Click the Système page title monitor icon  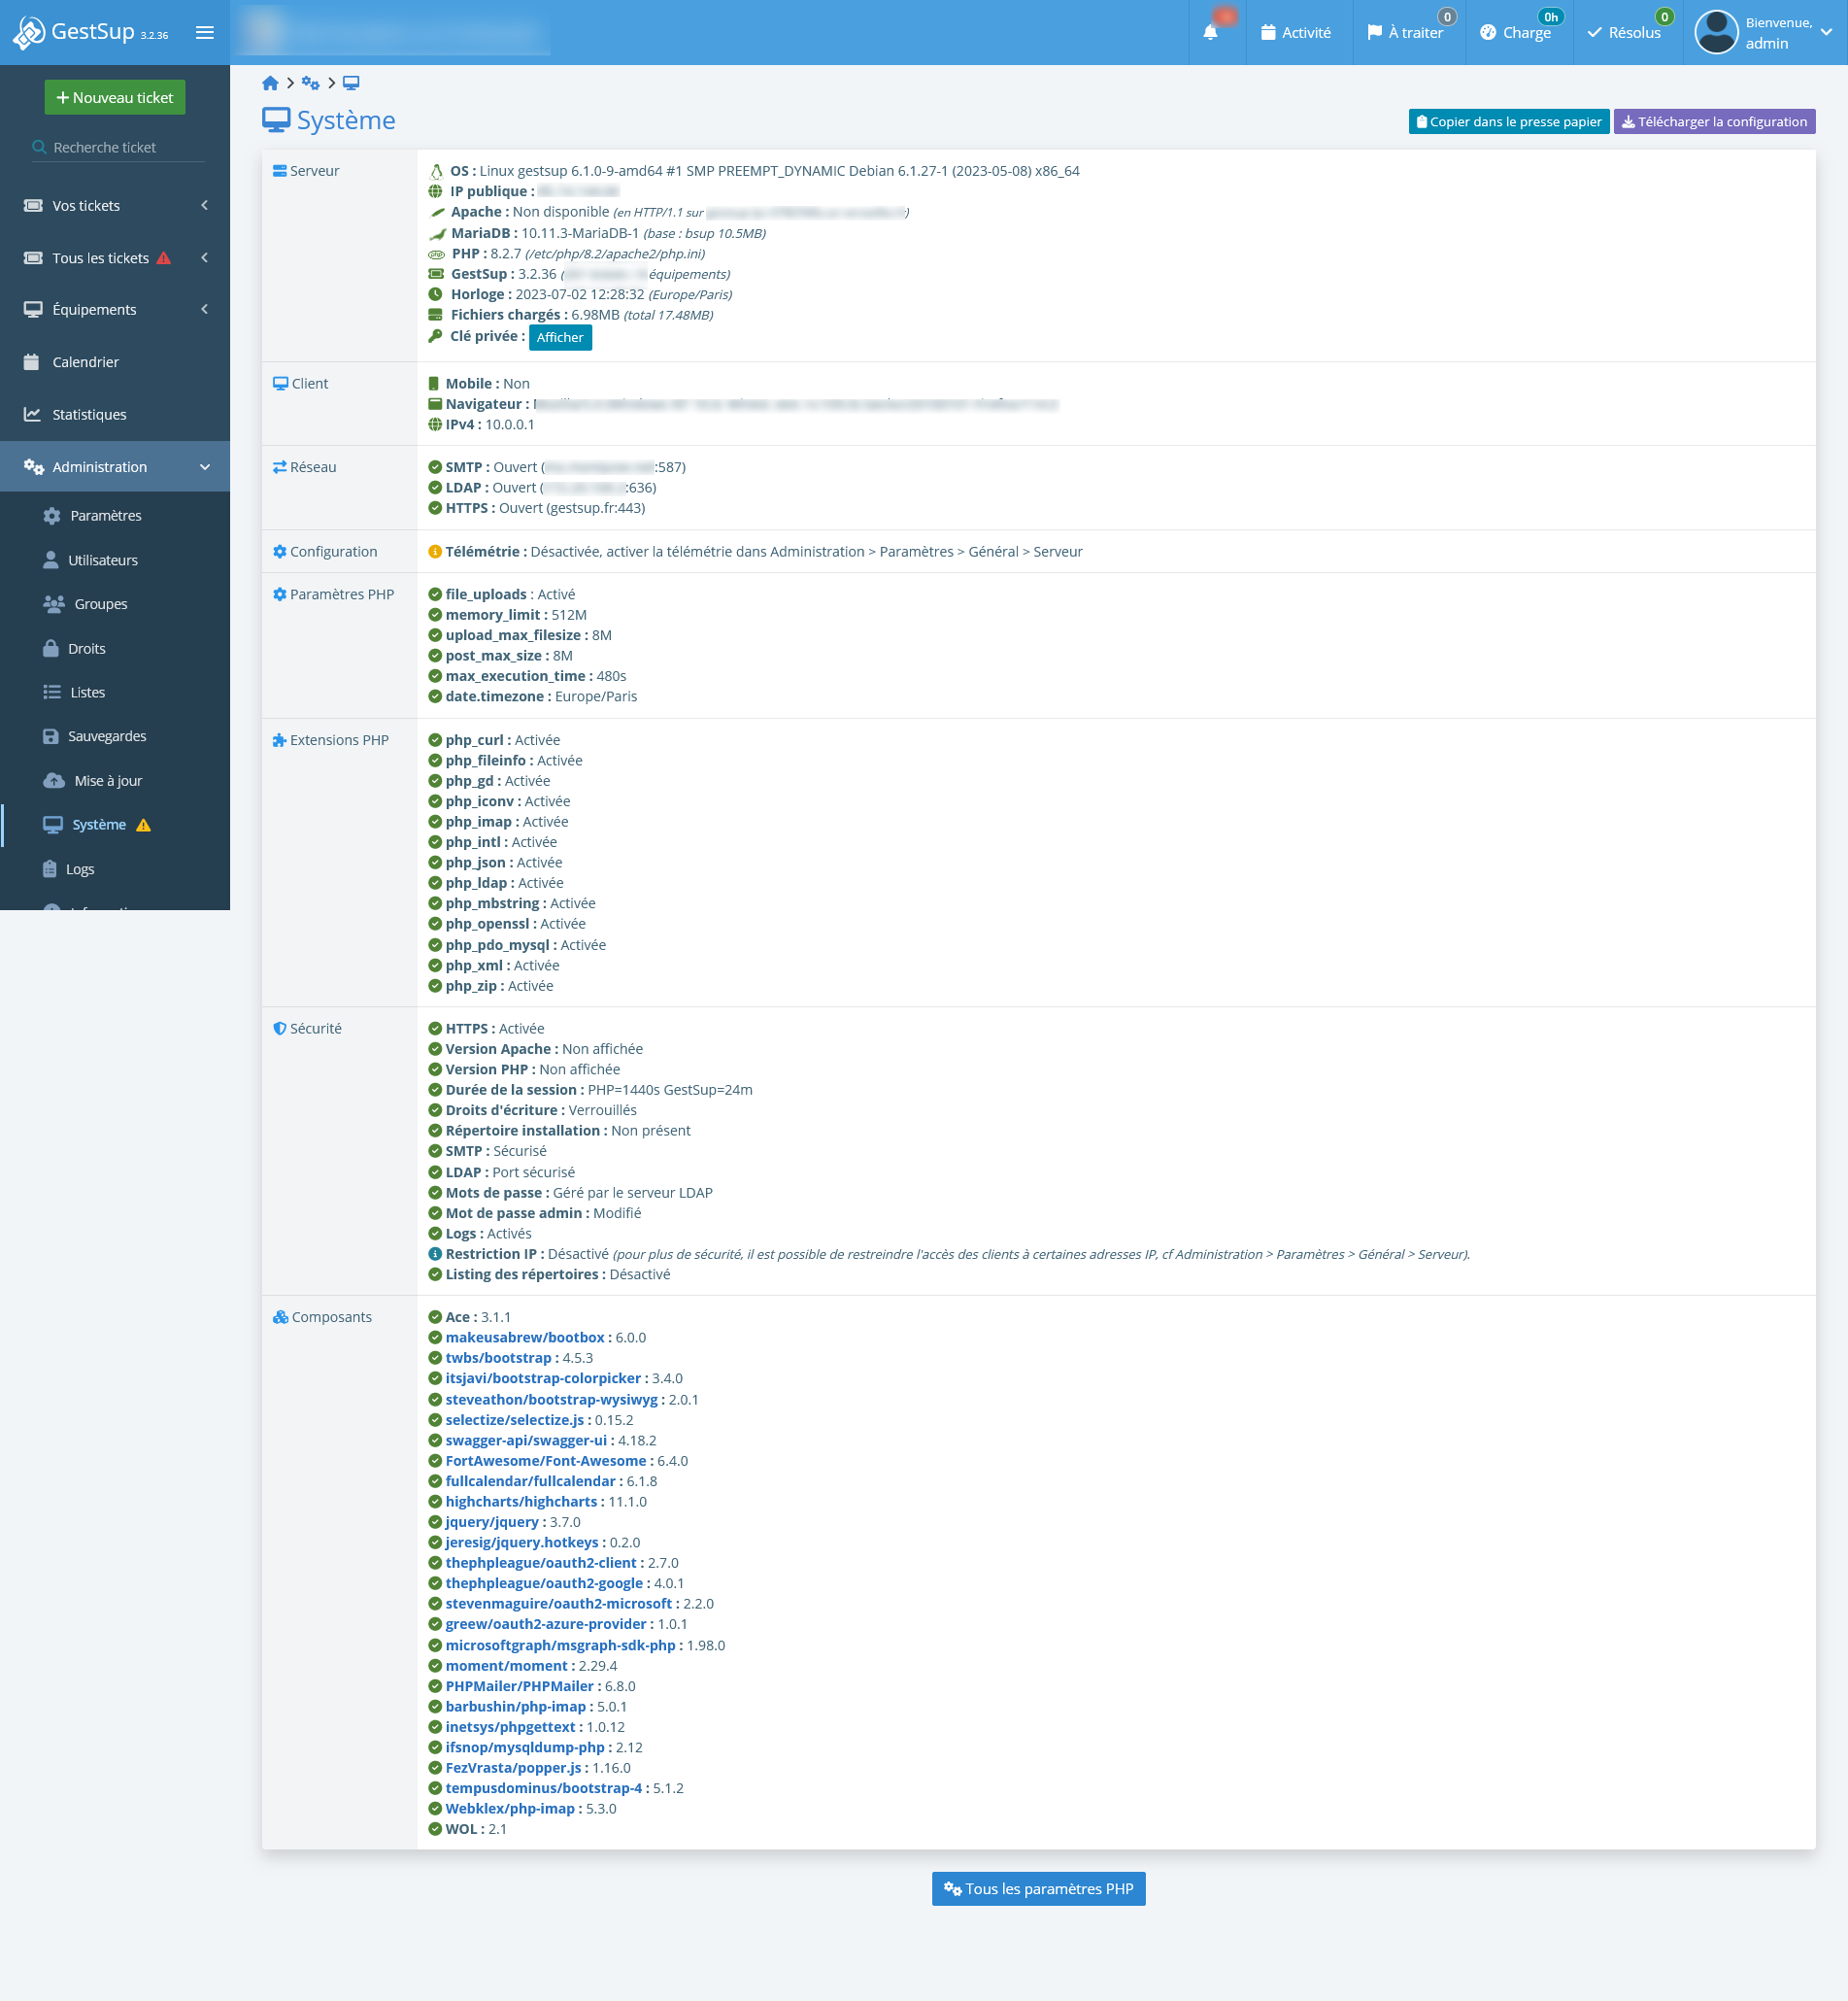[276, 120]
